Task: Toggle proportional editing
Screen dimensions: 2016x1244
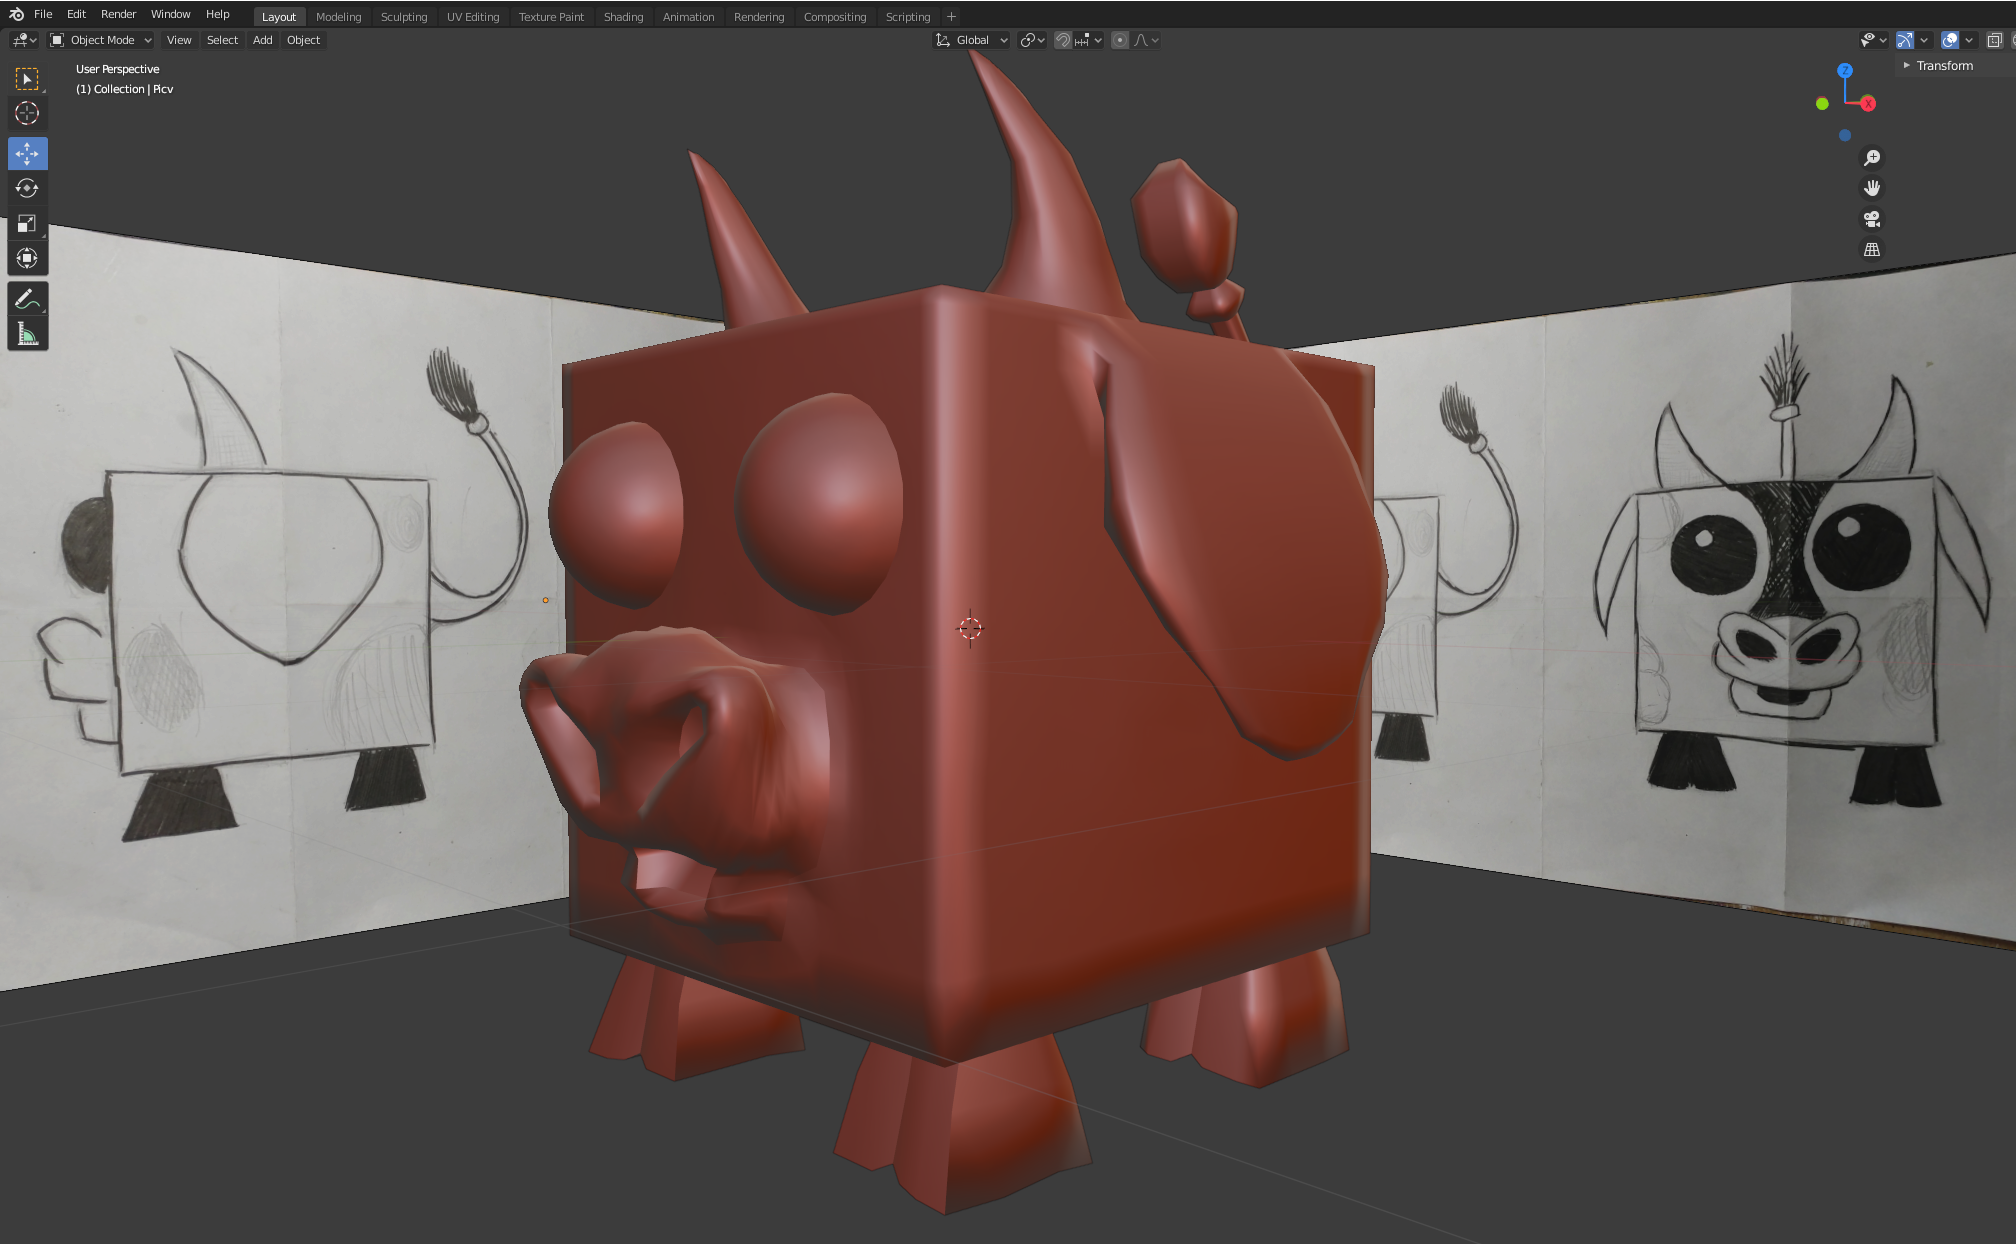Action: [x=1120, y=40]
